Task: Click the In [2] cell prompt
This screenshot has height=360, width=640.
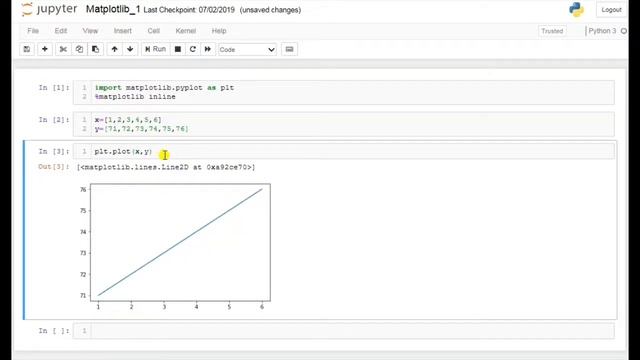Action: pos(54,120)
